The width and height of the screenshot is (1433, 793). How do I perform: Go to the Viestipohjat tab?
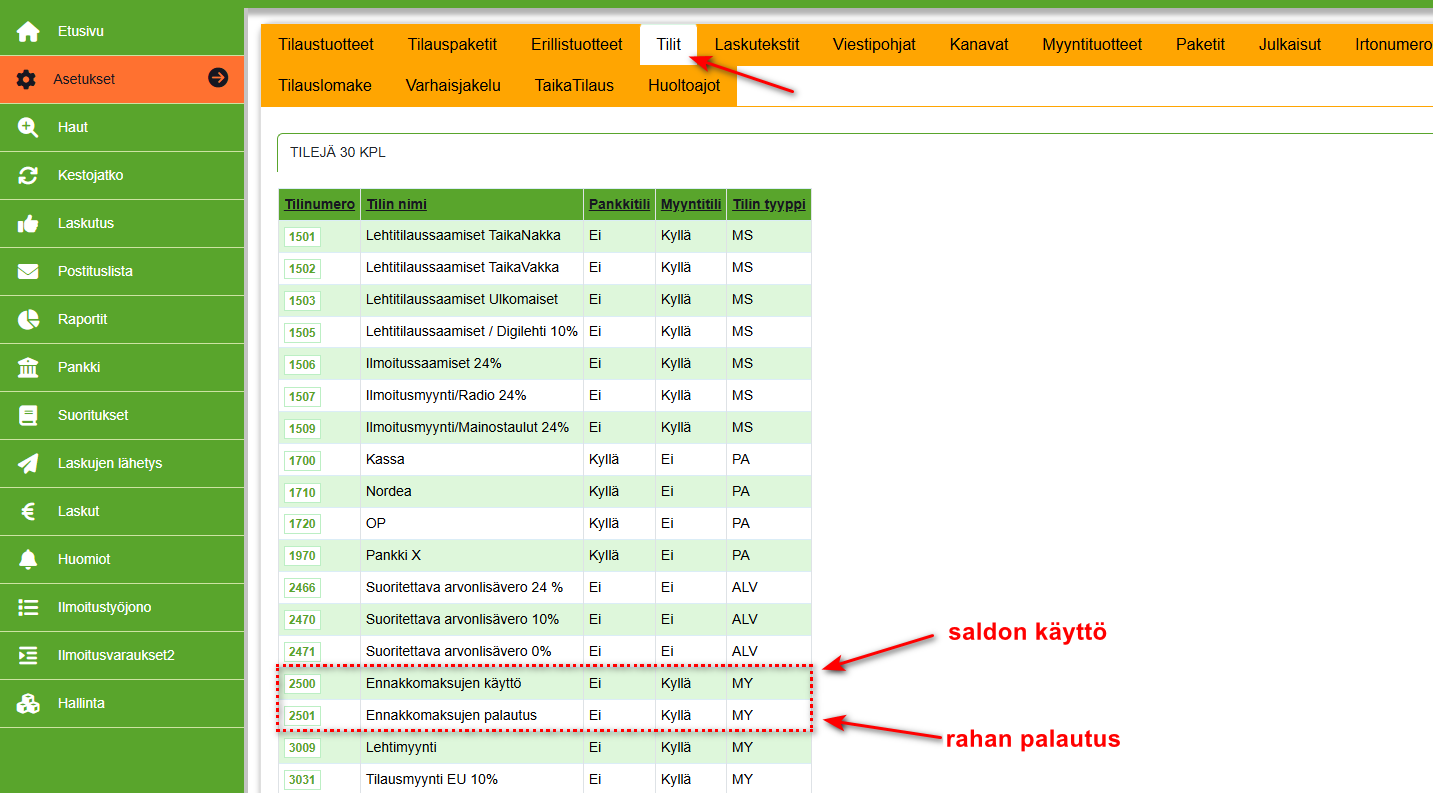coord(874,45)
